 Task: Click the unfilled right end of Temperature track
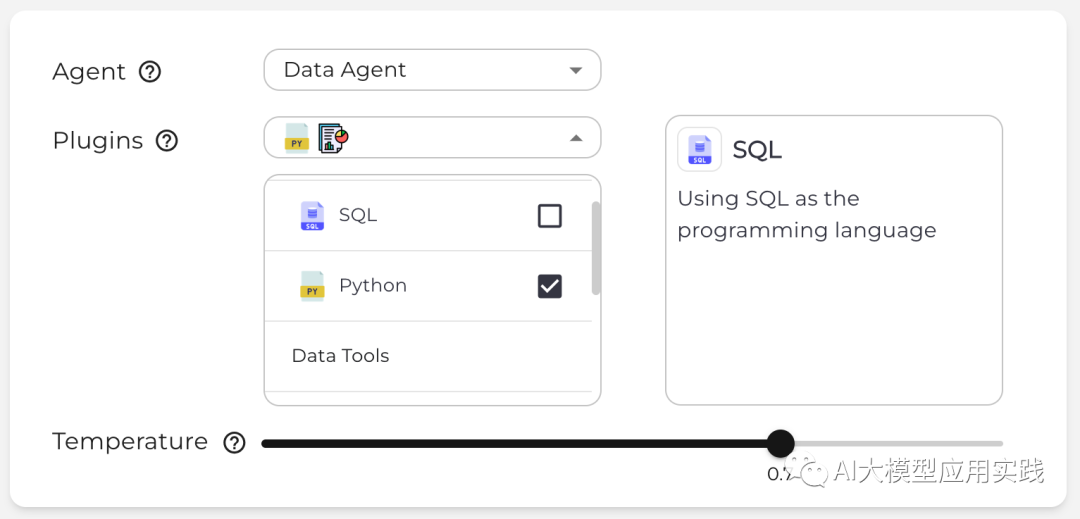click(950, 443)
